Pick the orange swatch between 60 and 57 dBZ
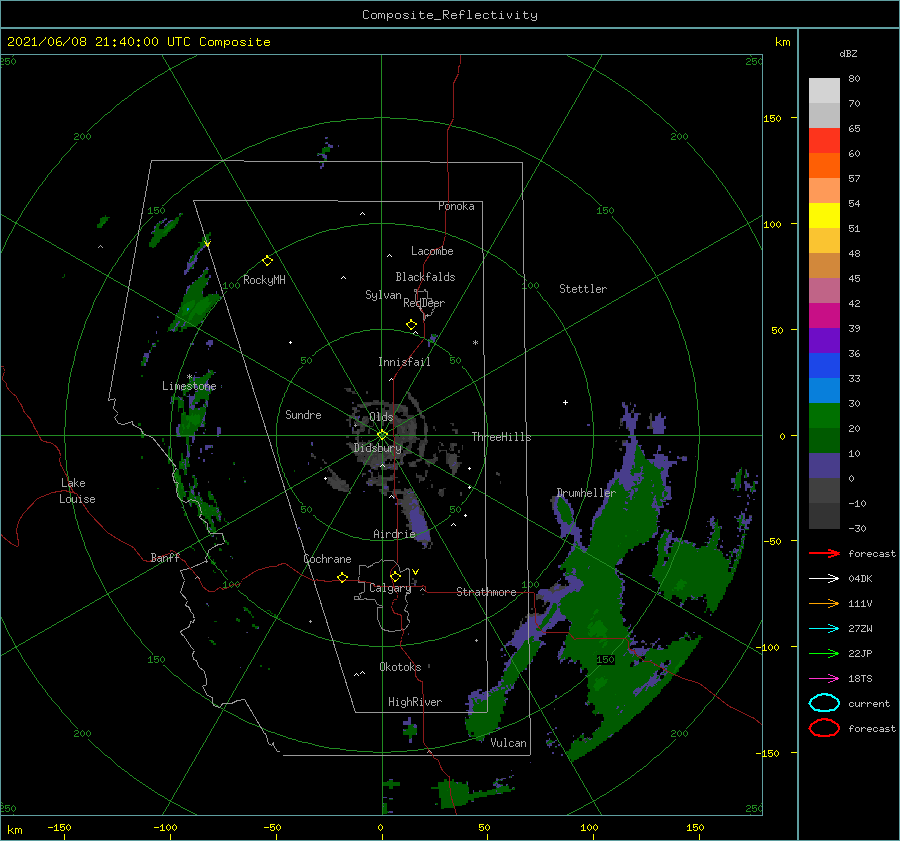 point(824,165)
